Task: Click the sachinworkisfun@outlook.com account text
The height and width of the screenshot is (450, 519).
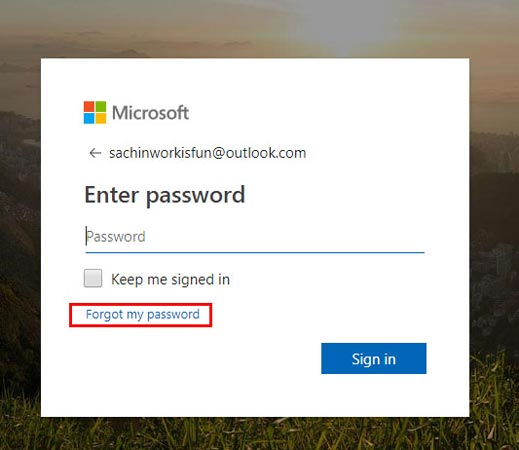Action: click(x=207, y=153)
